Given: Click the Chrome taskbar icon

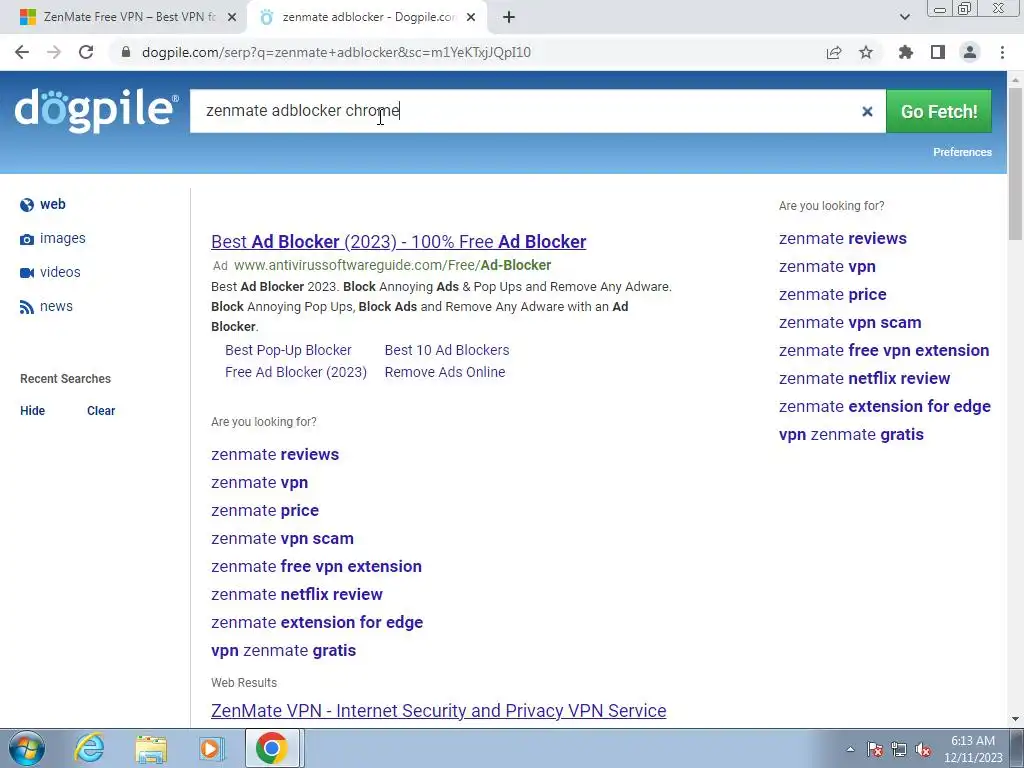Looking at the screenshot, I should click(x=272, y=748).
